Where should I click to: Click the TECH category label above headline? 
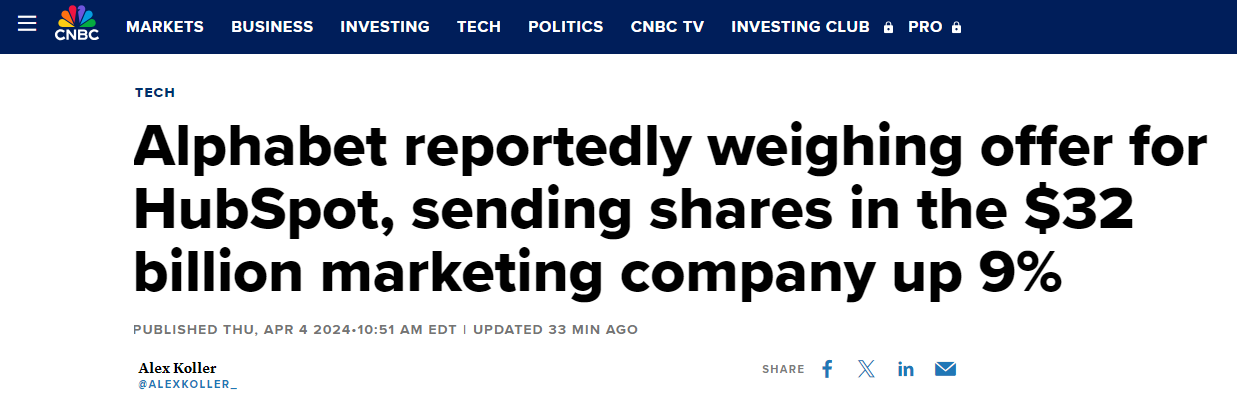coord(155,93)
